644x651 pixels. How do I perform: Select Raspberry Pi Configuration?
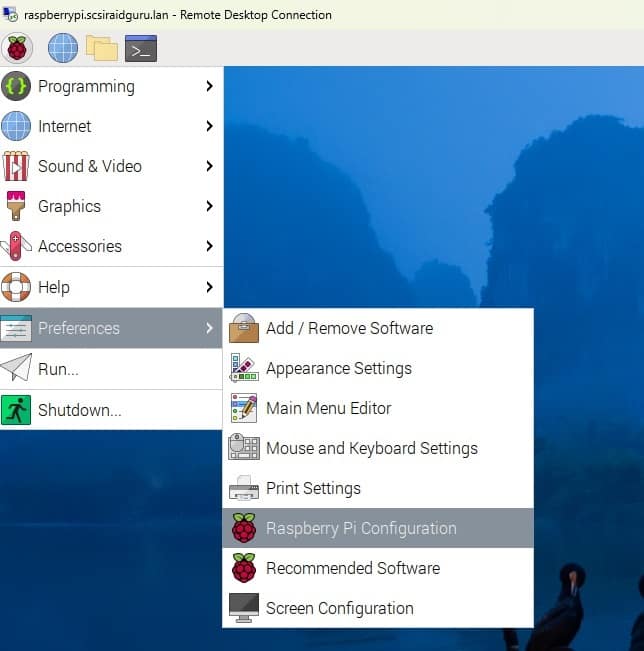pyautogui.click(x=360, y=528)
